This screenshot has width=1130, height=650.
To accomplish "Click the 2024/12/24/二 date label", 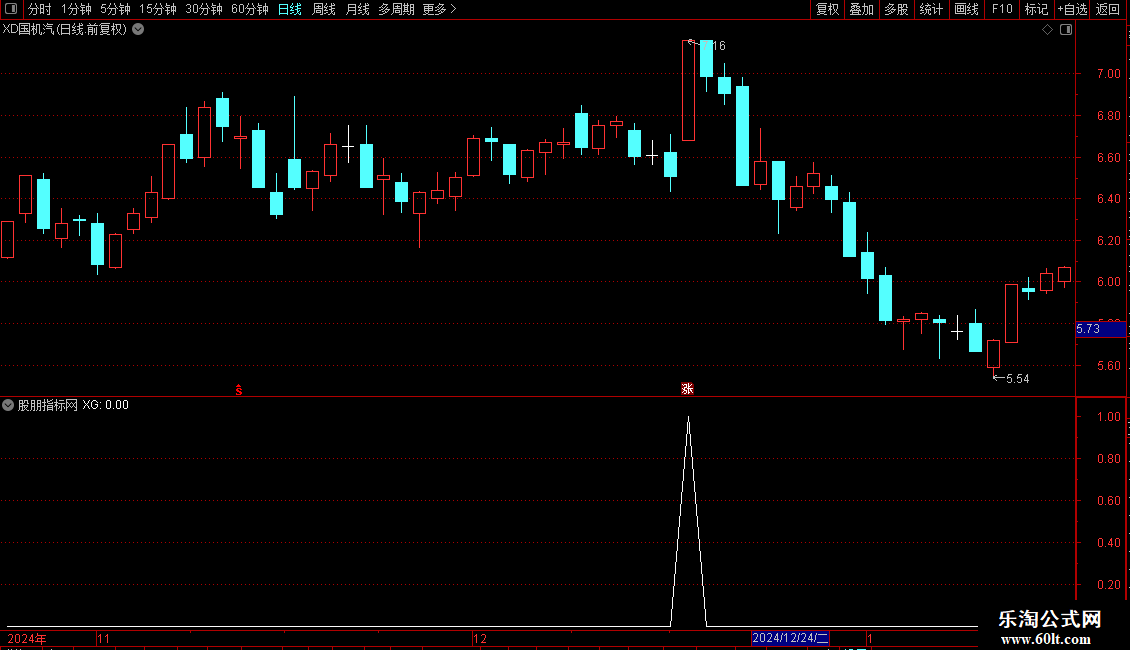I will click(x=790, y=638).
